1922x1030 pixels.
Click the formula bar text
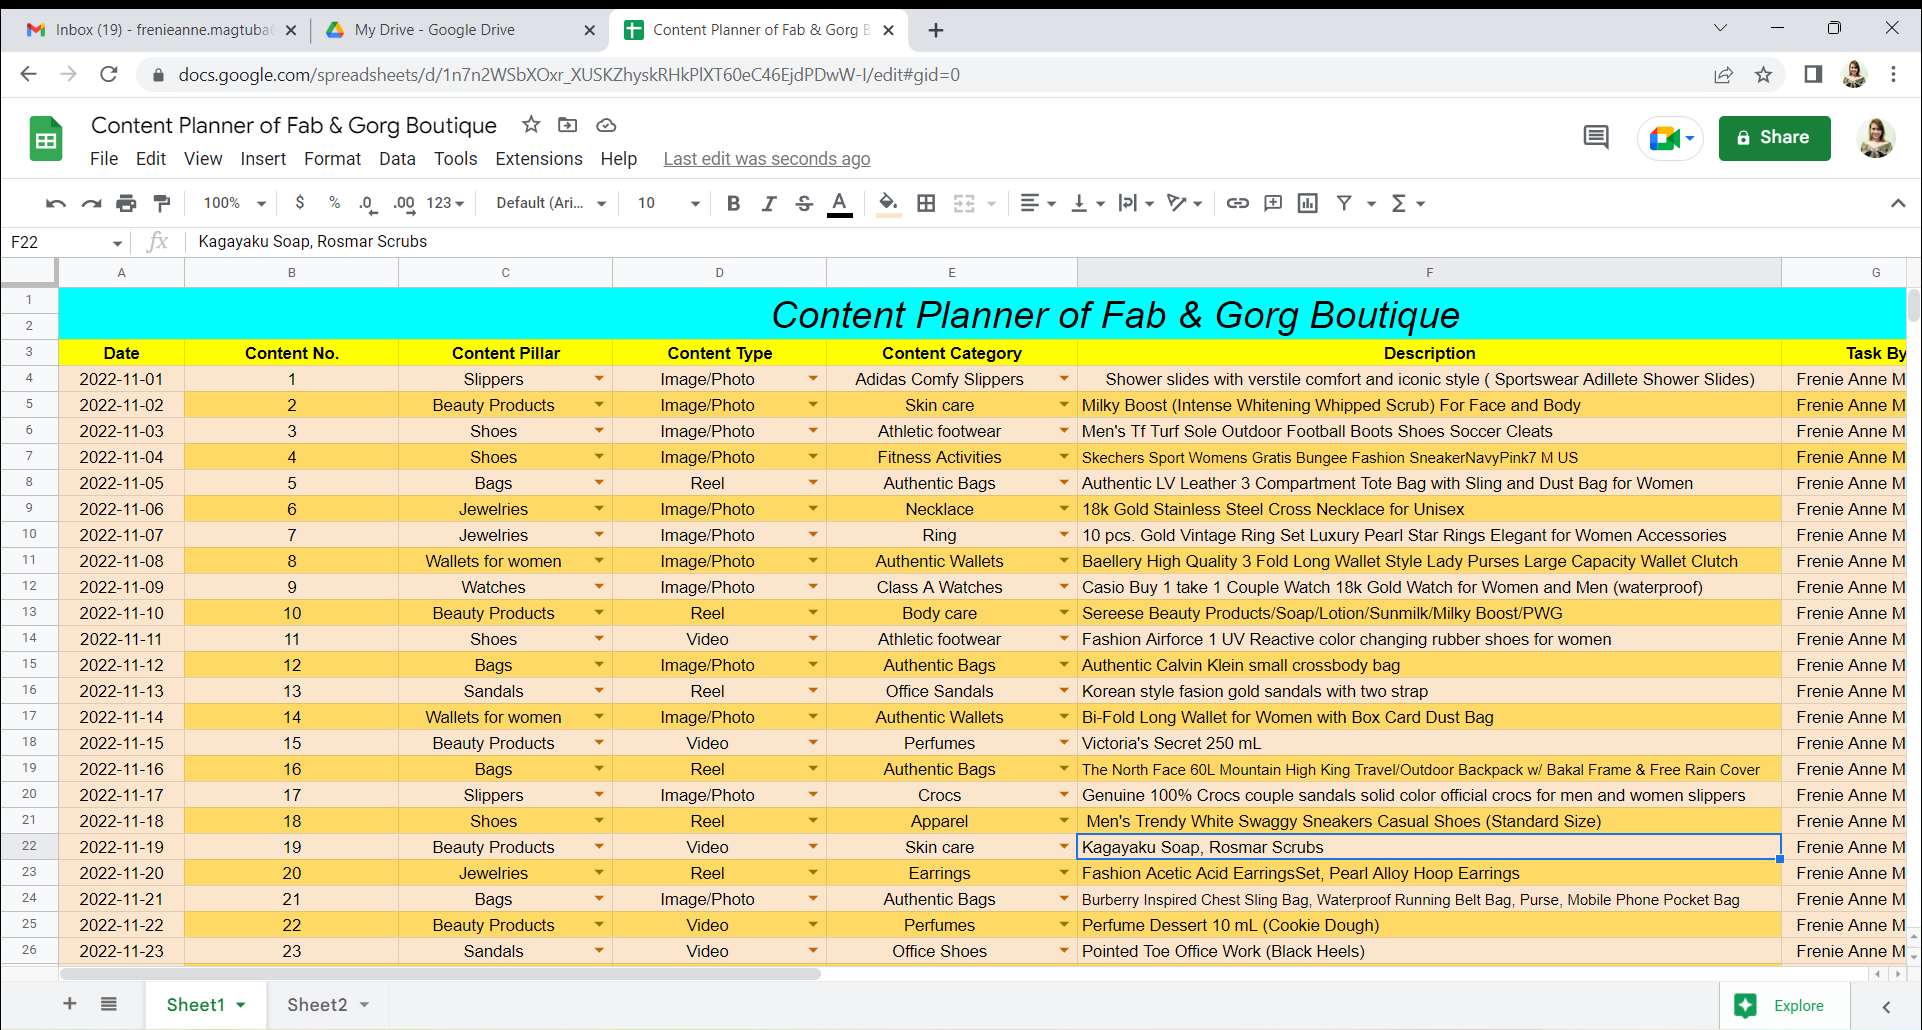point(312,242)
